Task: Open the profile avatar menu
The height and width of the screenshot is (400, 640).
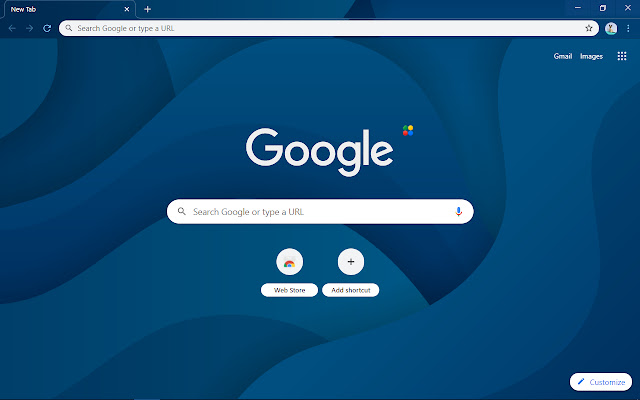Action: tap(611, 28)
